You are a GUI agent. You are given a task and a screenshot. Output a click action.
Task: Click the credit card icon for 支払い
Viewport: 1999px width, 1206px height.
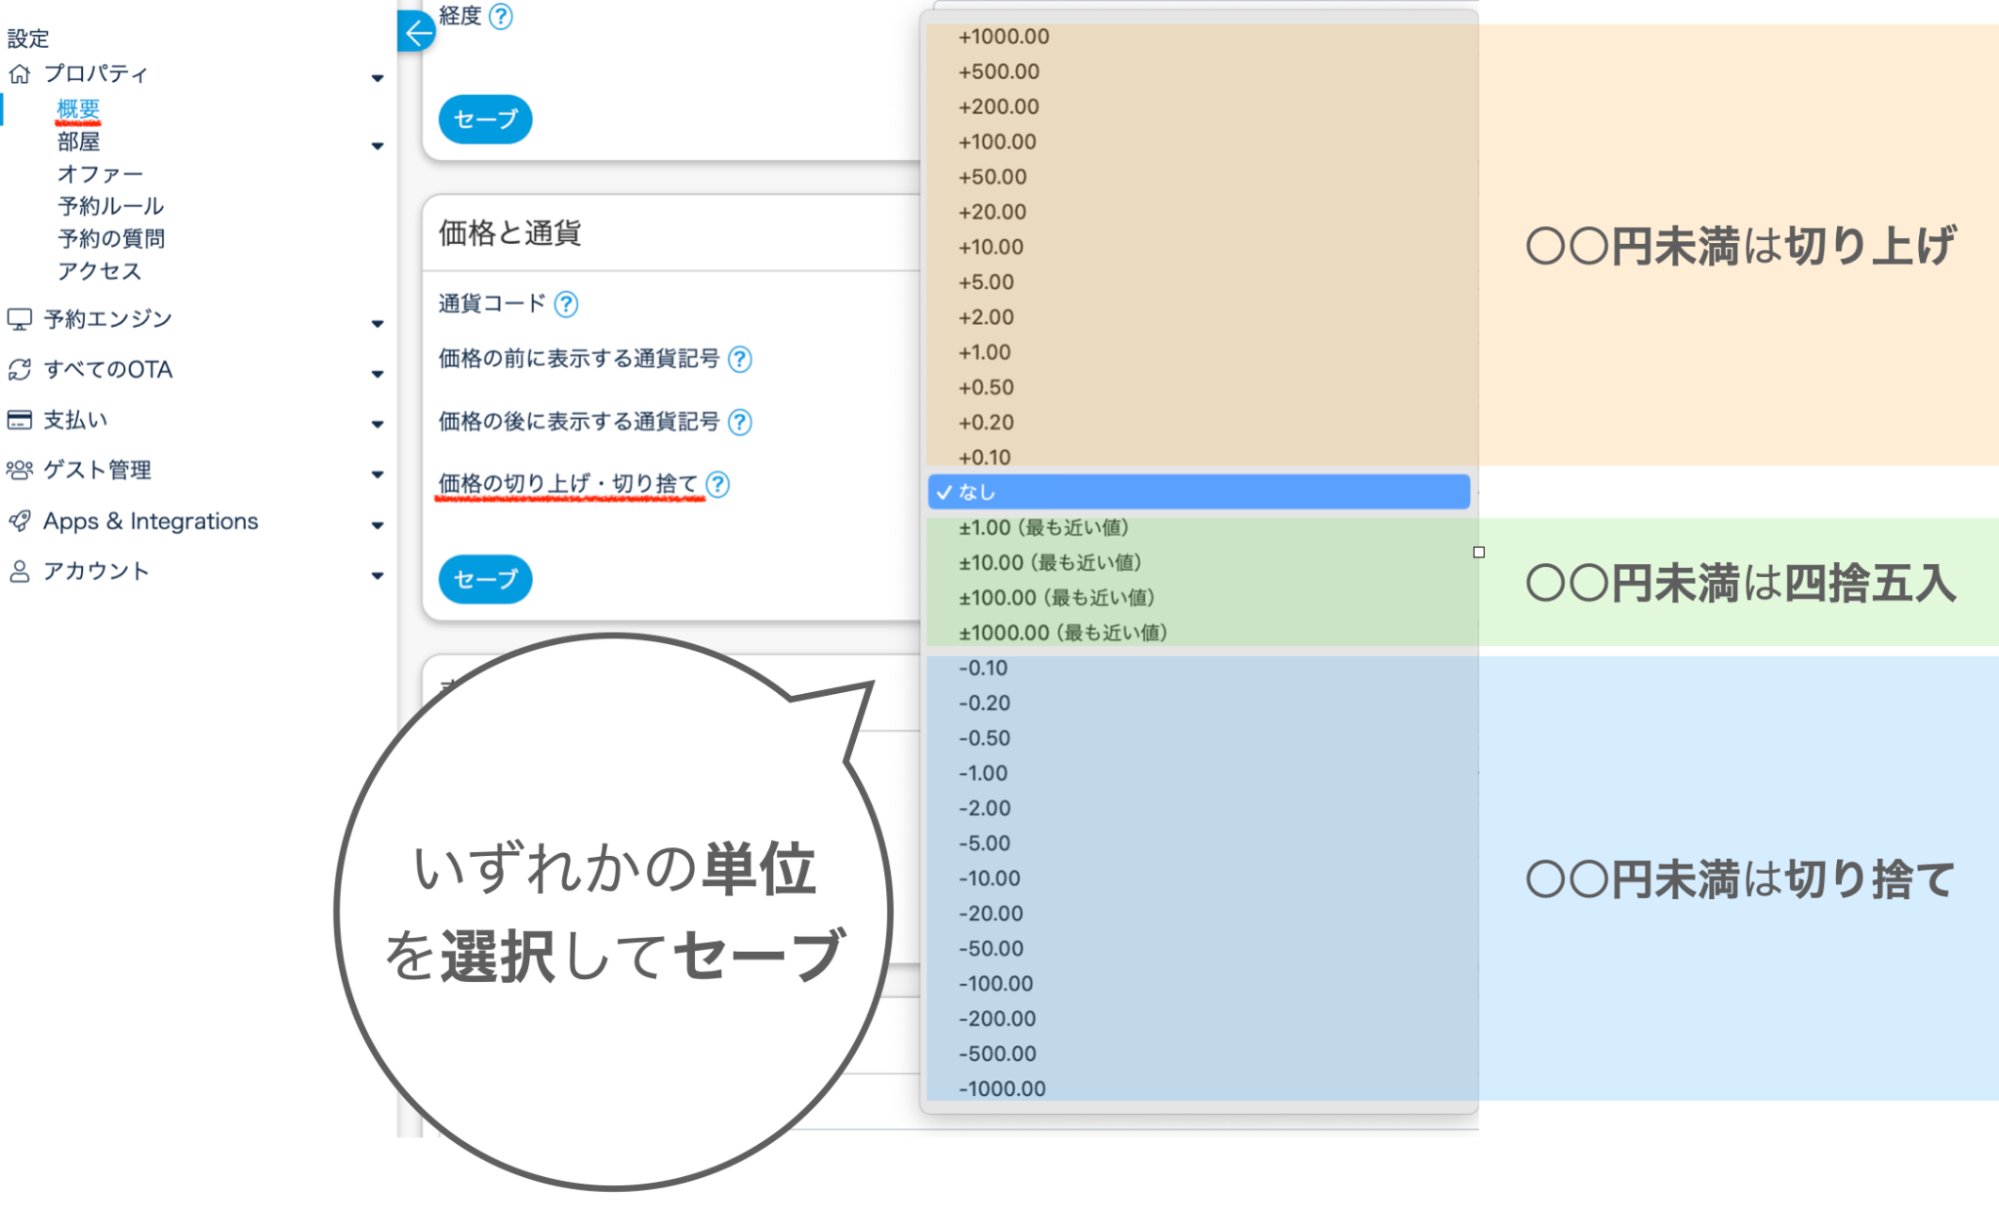(19, 420)
